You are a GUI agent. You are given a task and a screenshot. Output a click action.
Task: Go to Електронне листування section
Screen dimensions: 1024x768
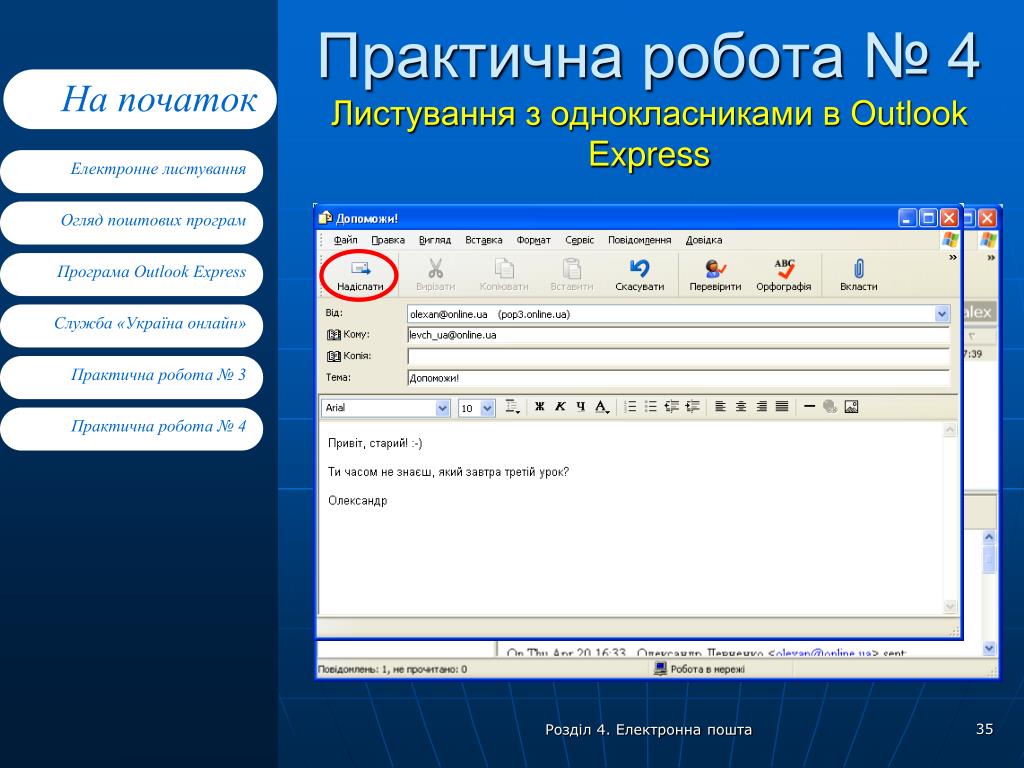pos(132,171)
